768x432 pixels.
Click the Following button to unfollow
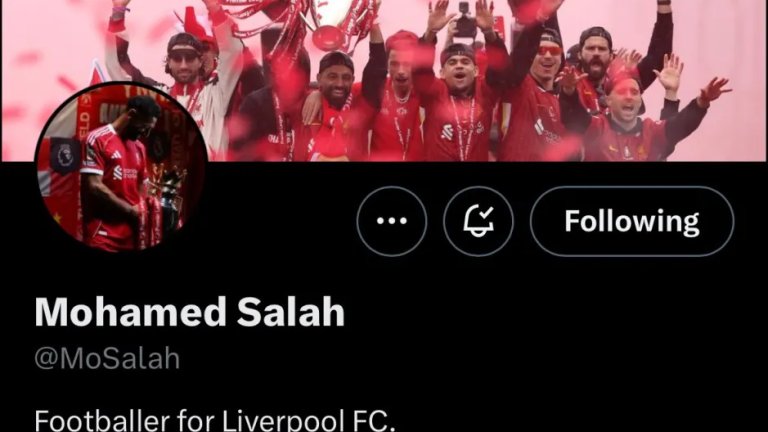(x=632, y=221)
